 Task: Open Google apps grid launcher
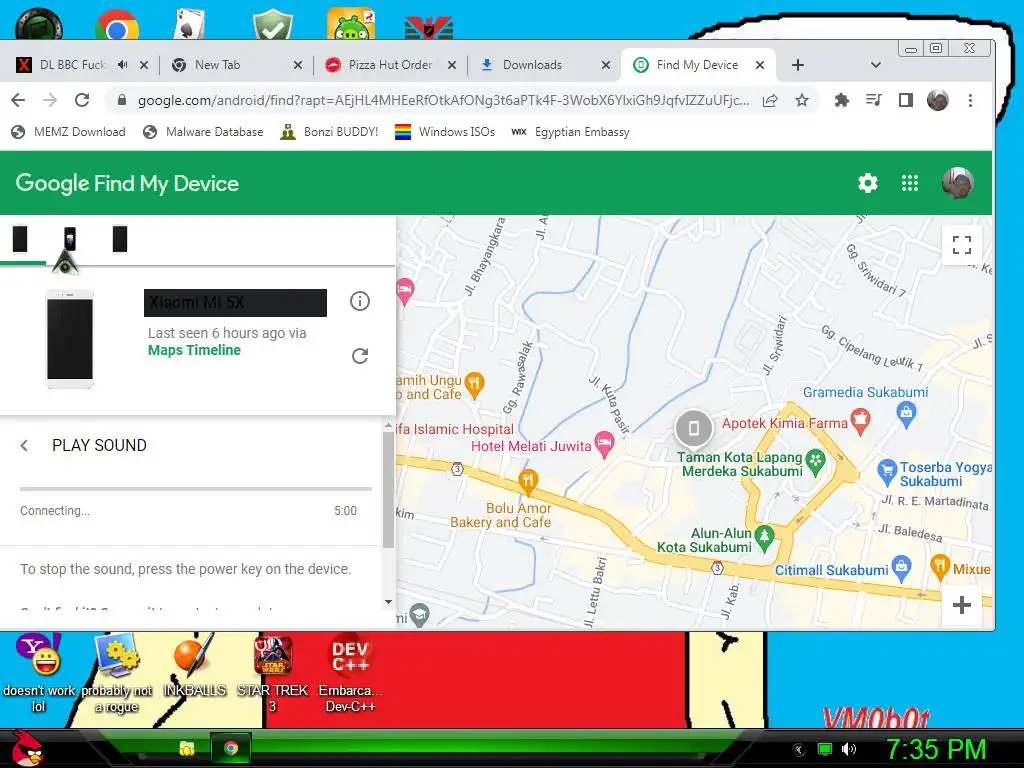click(x=910, y=183)
